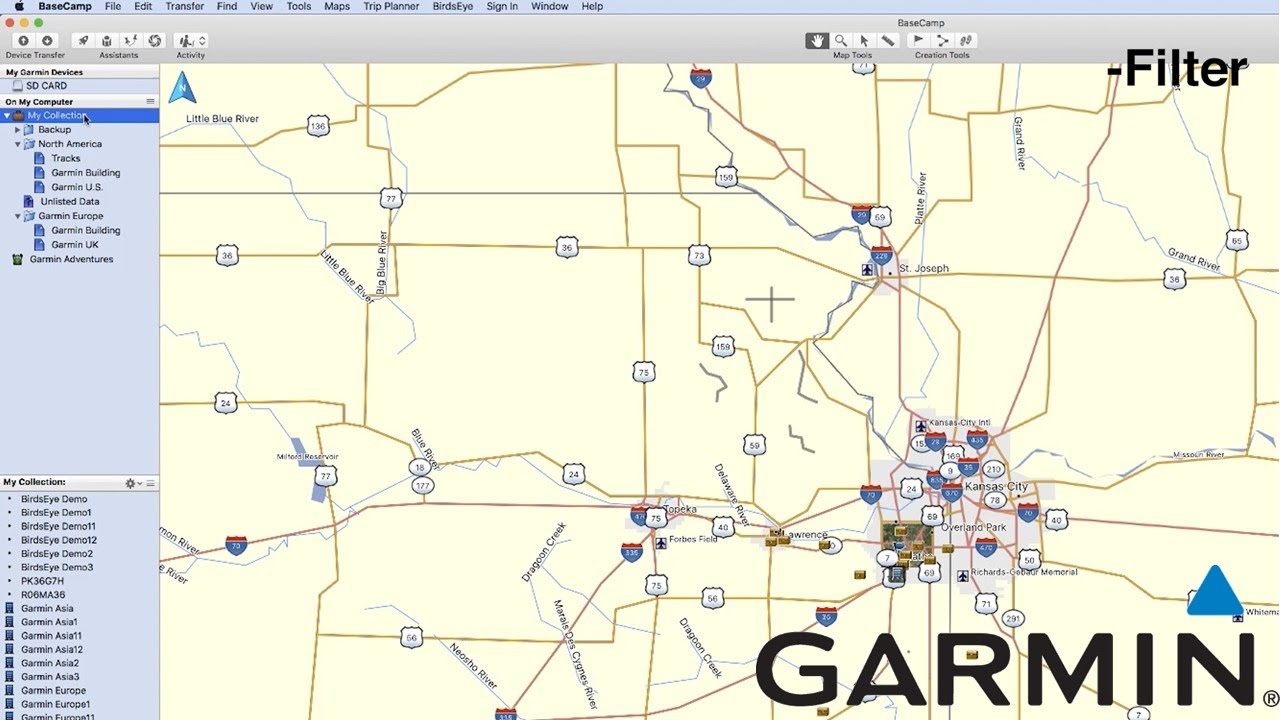Screen dimensions: 1280x720
Task: Open the BaseCamp application menu
Action: coord(65,6)
